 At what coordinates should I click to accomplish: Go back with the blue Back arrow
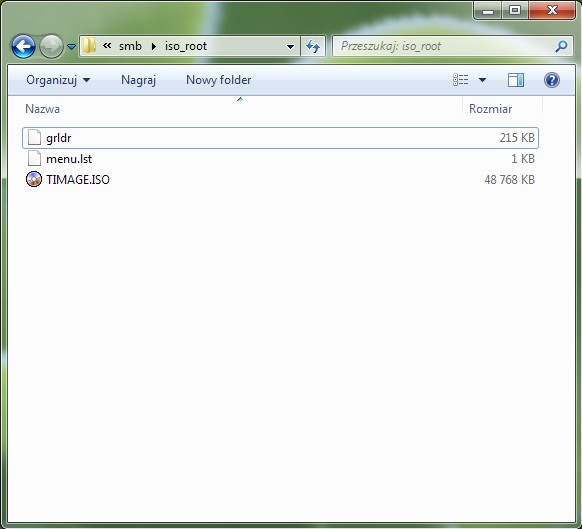coord(23,46)
